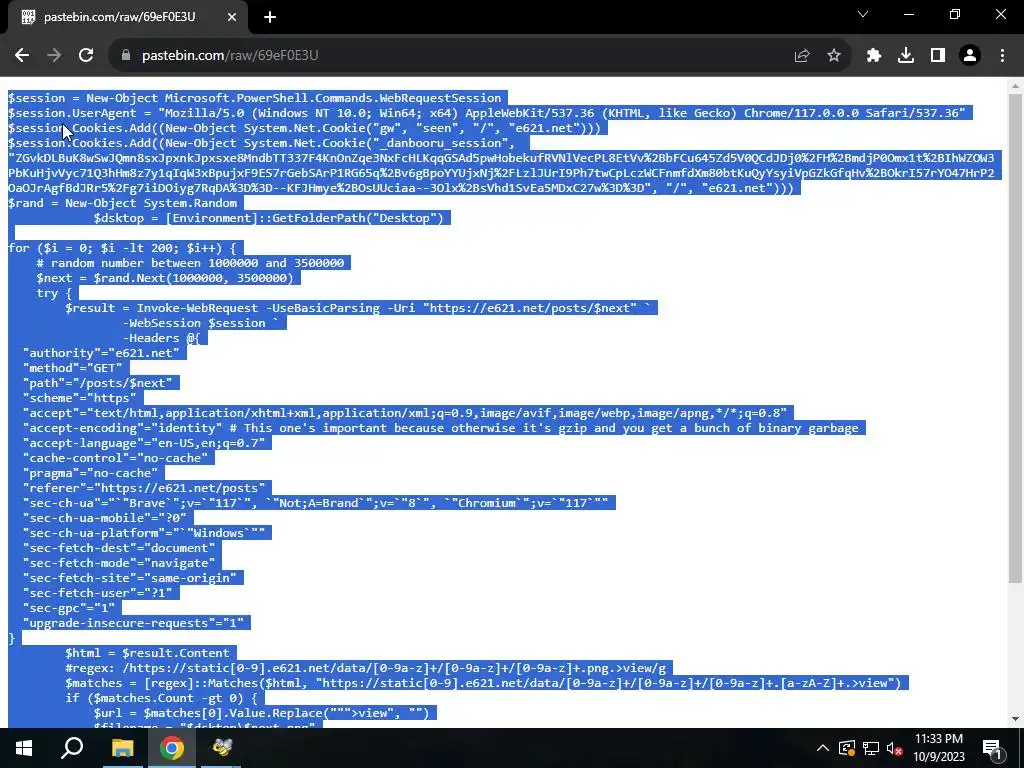Click the "path"="/posts/$next" line
Screen dimensions: 1024x768
[97, 383]
